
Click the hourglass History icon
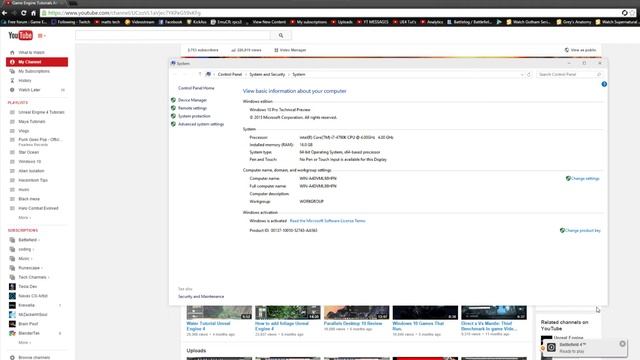[x=12, y=80]
